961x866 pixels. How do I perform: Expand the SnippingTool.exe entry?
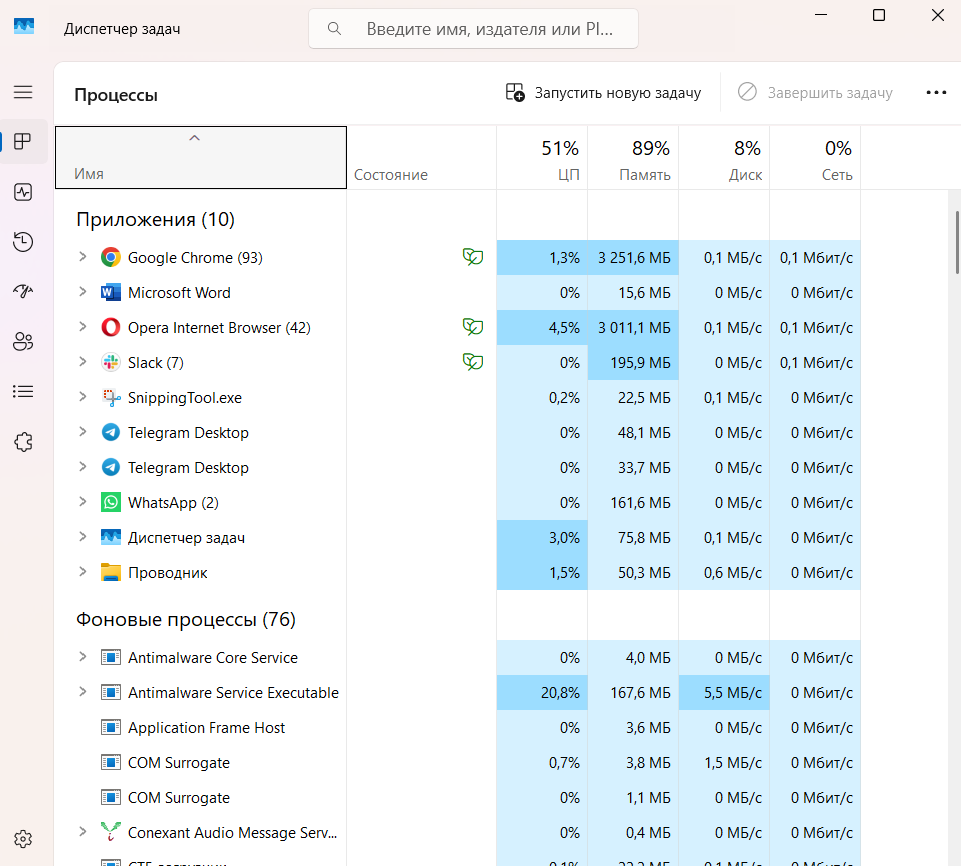coord(83,397)
